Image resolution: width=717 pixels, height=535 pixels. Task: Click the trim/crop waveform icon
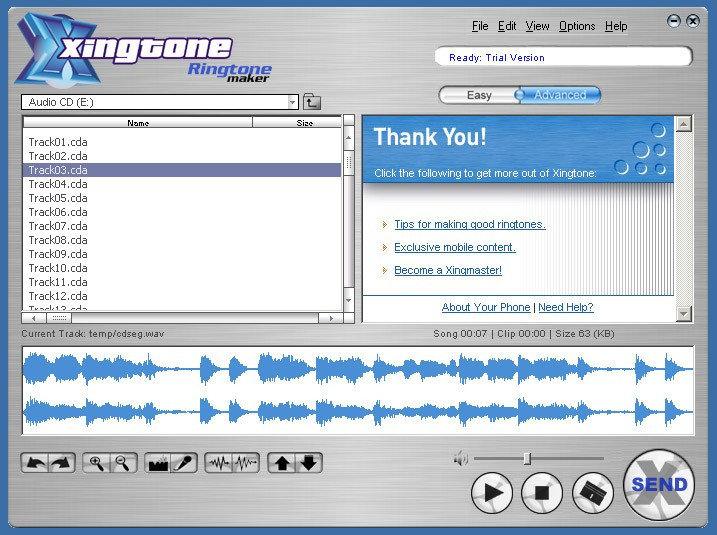(x=158, y=463)
